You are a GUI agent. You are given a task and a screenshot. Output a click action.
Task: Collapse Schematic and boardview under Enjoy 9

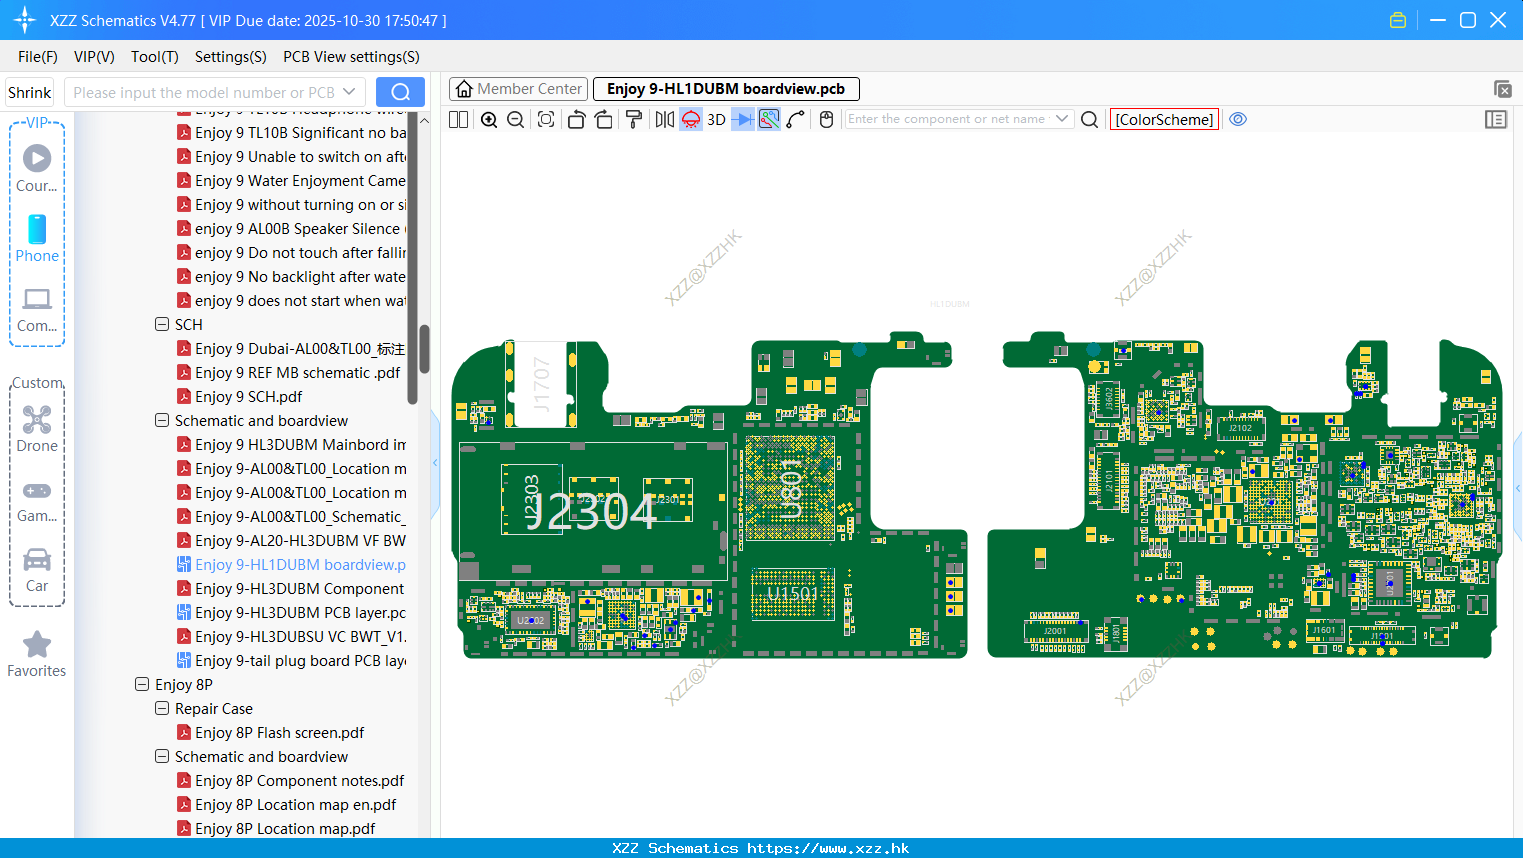(x=162, y=420)
